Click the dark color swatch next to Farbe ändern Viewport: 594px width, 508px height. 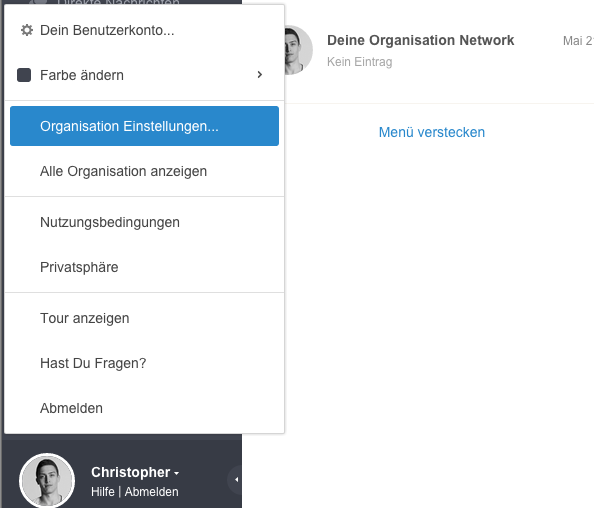(x=24, y=75)
